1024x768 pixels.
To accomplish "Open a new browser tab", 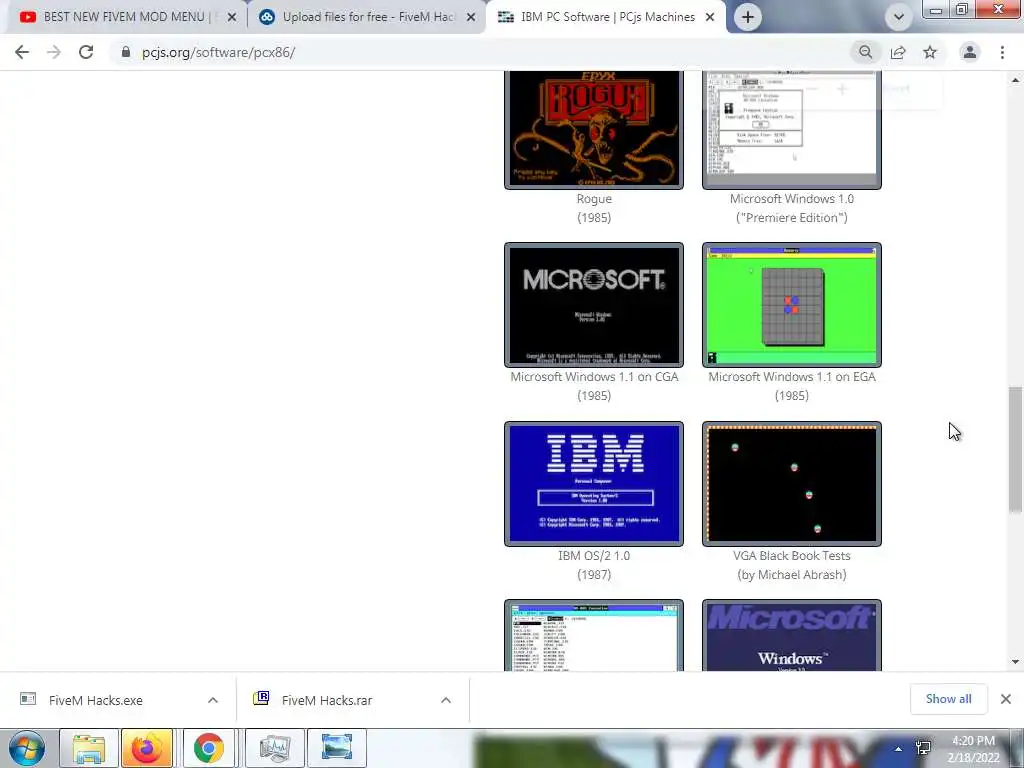I will click(748, 17).
